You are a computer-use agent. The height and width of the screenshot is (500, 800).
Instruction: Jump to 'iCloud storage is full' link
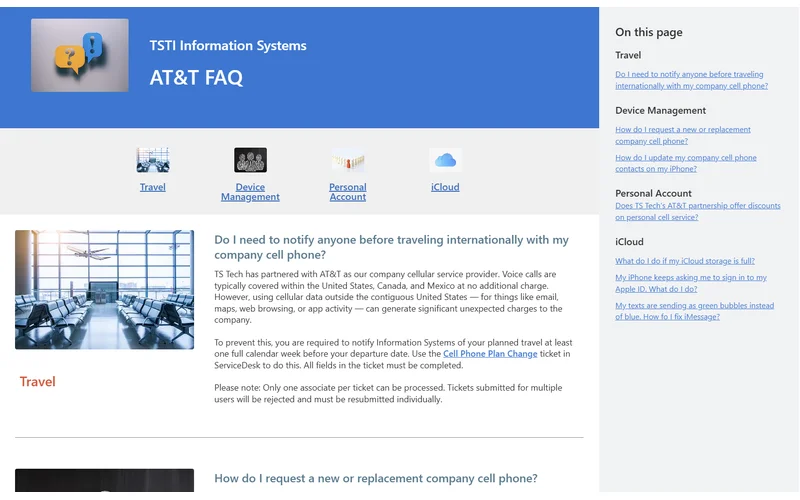(x=685, y=261)
